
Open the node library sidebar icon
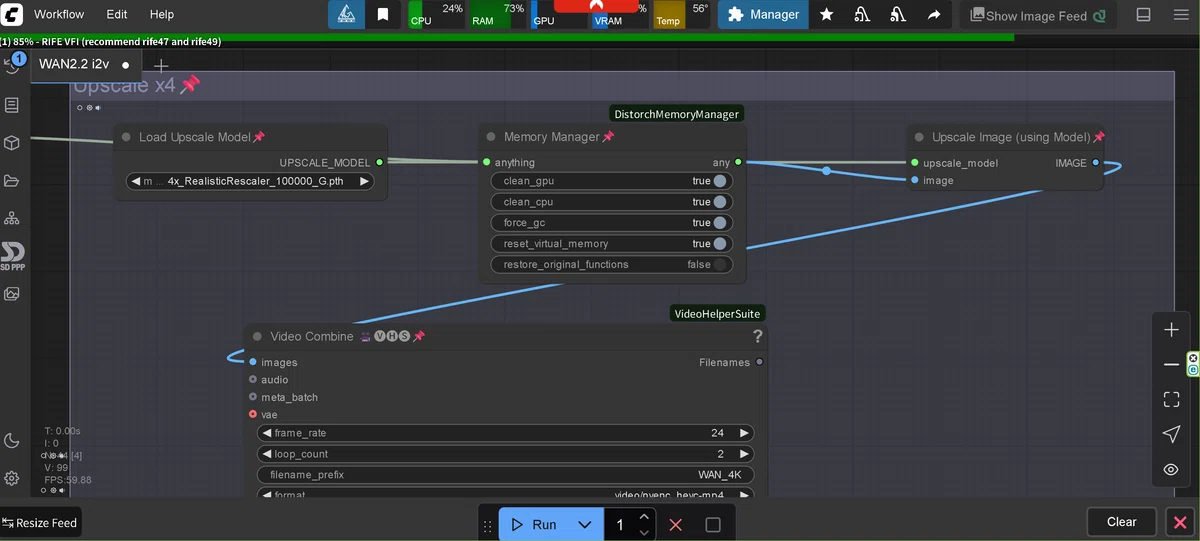[12, 105]
